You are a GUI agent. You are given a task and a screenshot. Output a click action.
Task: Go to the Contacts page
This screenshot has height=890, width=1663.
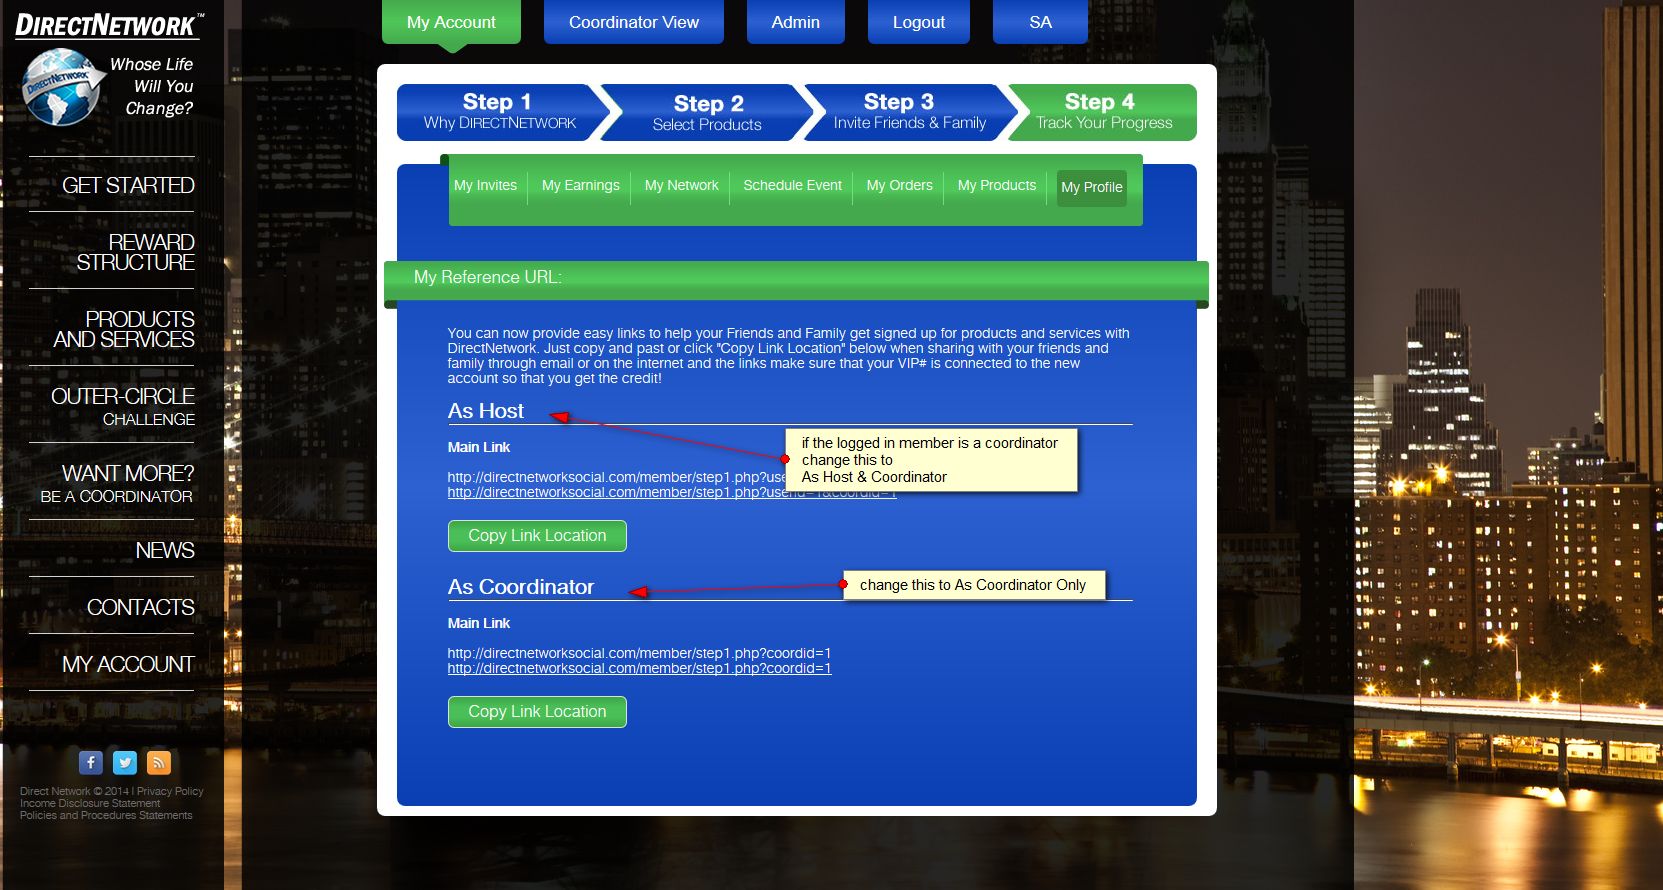coord(141,607)
